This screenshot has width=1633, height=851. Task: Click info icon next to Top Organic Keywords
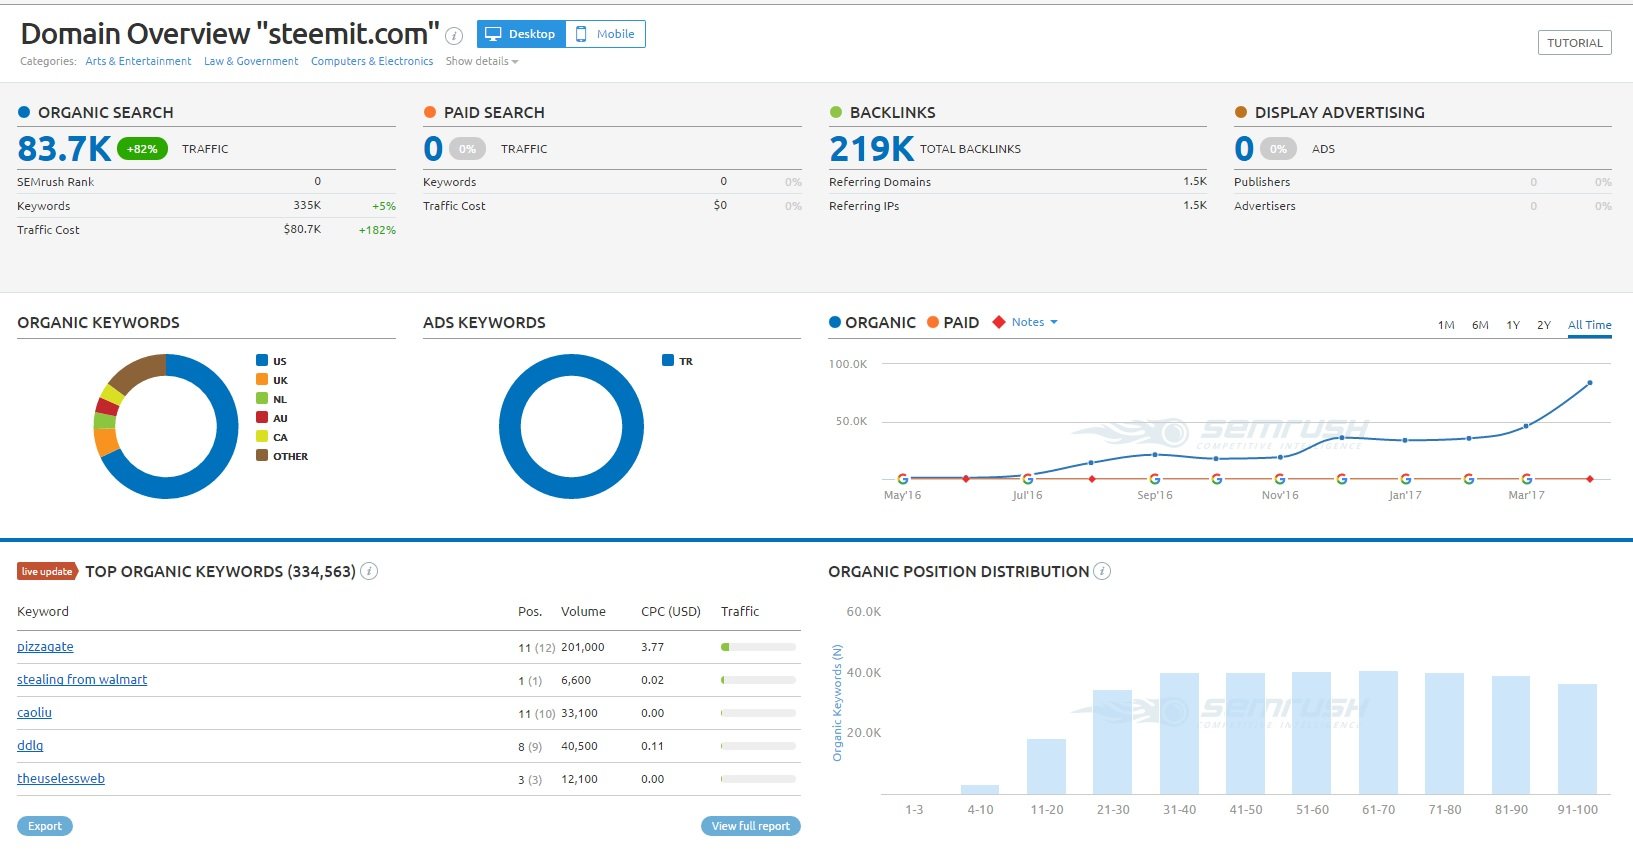click(x=369, y=571)
